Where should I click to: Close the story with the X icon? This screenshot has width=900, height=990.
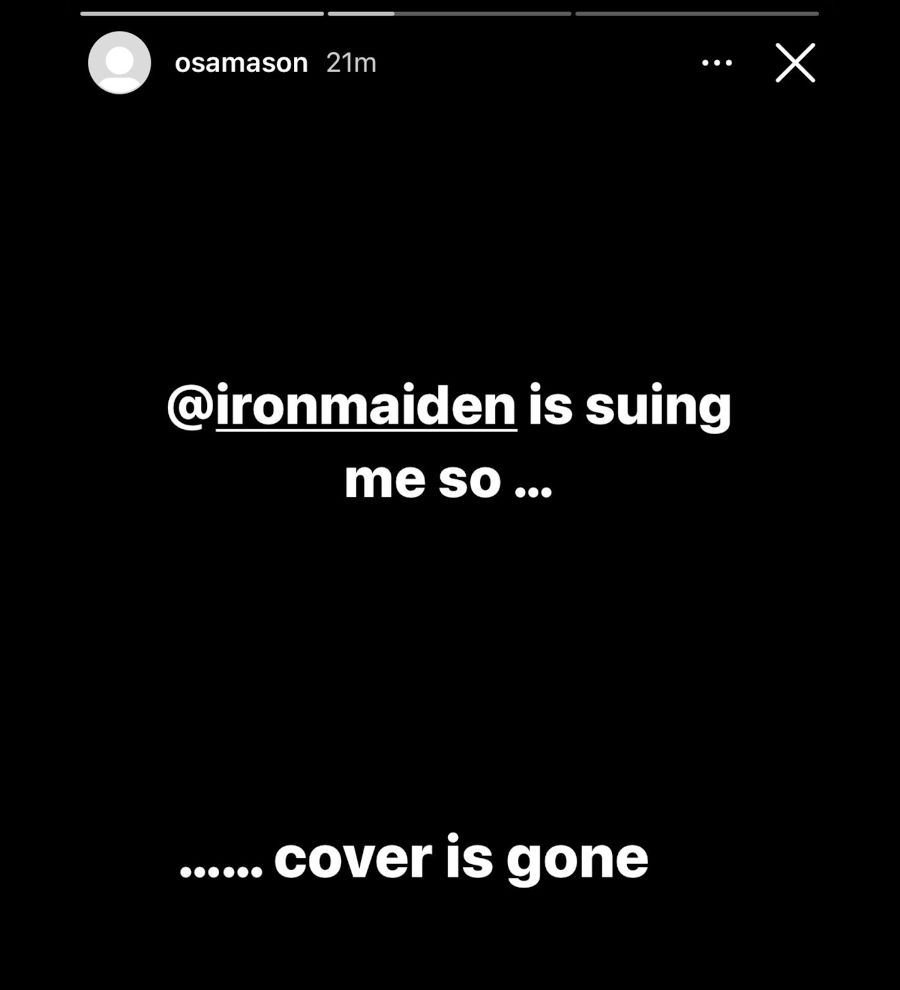(x=795, y=63)
